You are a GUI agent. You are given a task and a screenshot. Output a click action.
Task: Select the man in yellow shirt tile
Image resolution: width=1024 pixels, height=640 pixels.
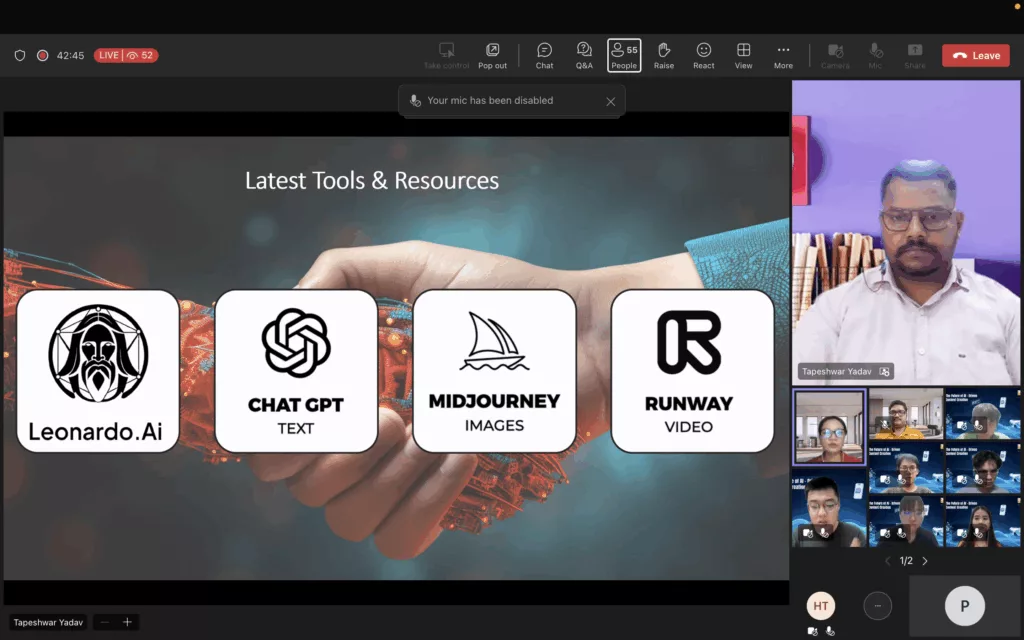tap(906, 413)
